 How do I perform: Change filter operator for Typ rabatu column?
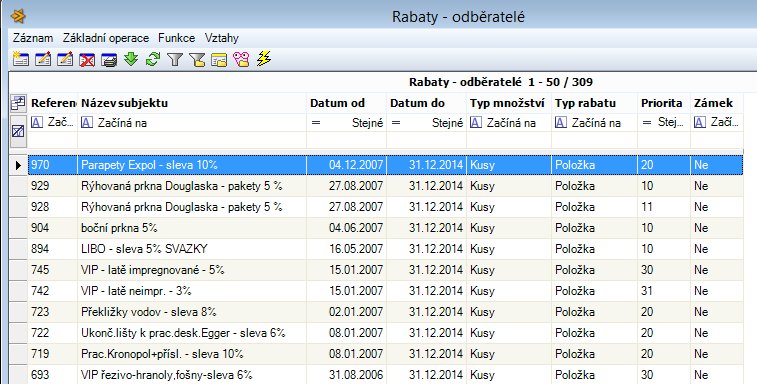tap(561, 123)
